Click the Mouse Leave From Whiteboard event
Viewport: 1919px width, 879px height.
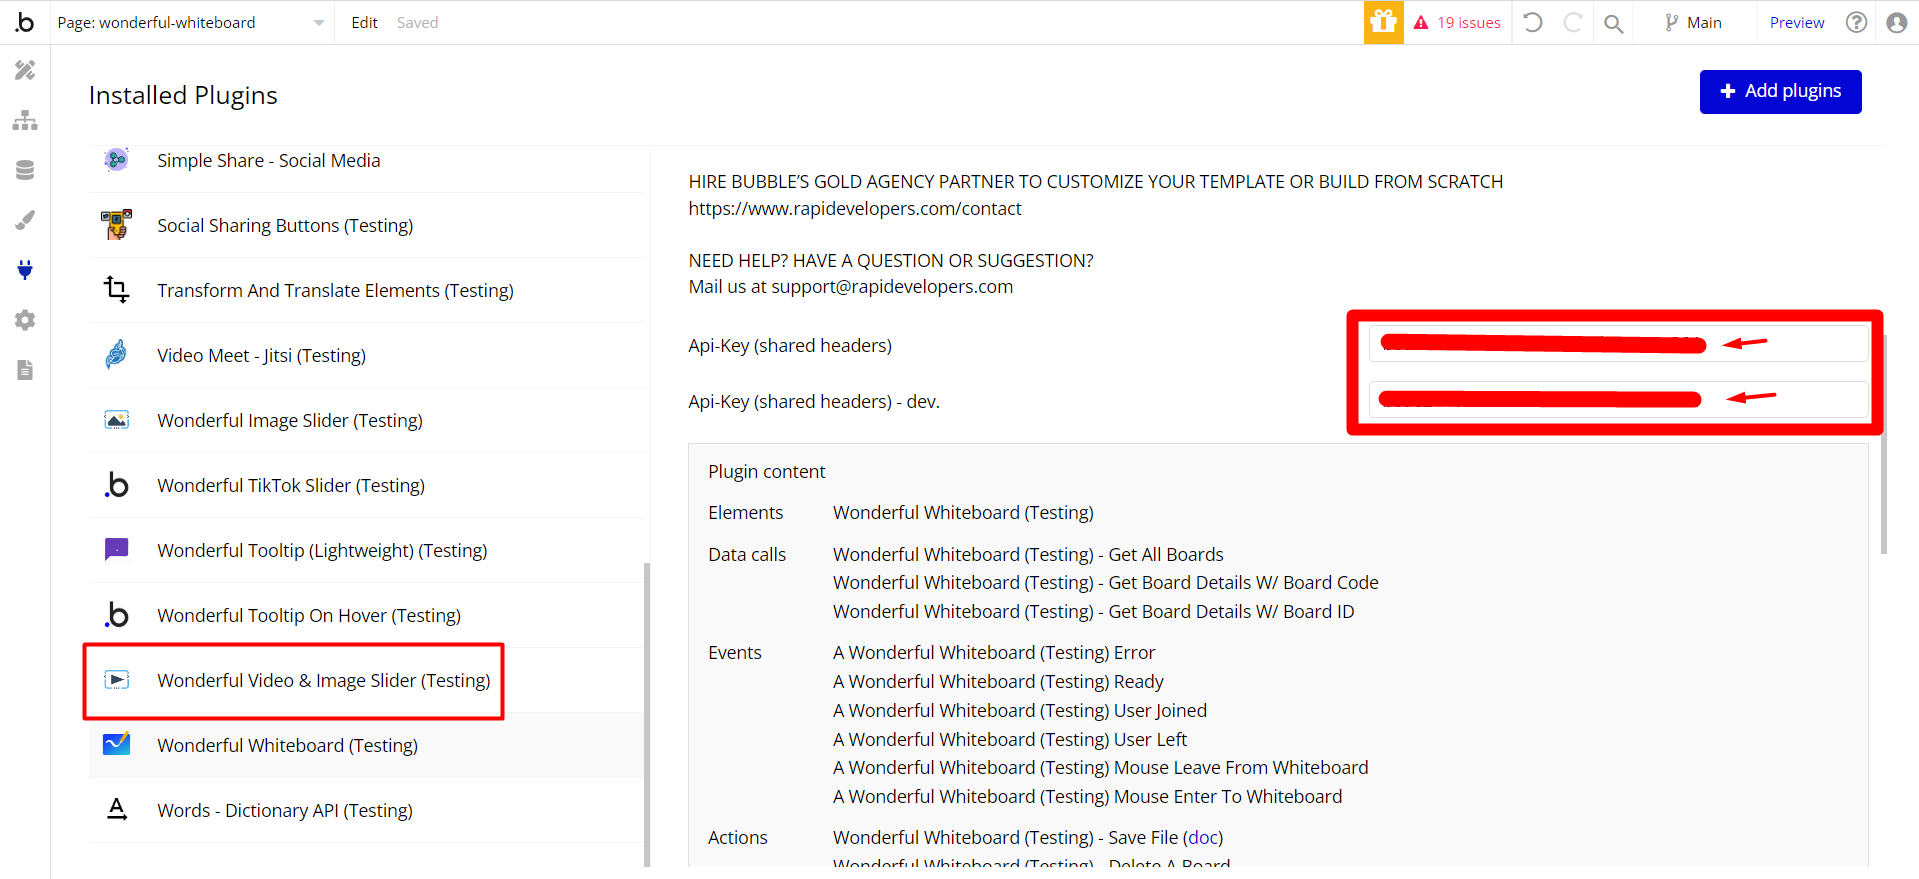coord(1100,767)
